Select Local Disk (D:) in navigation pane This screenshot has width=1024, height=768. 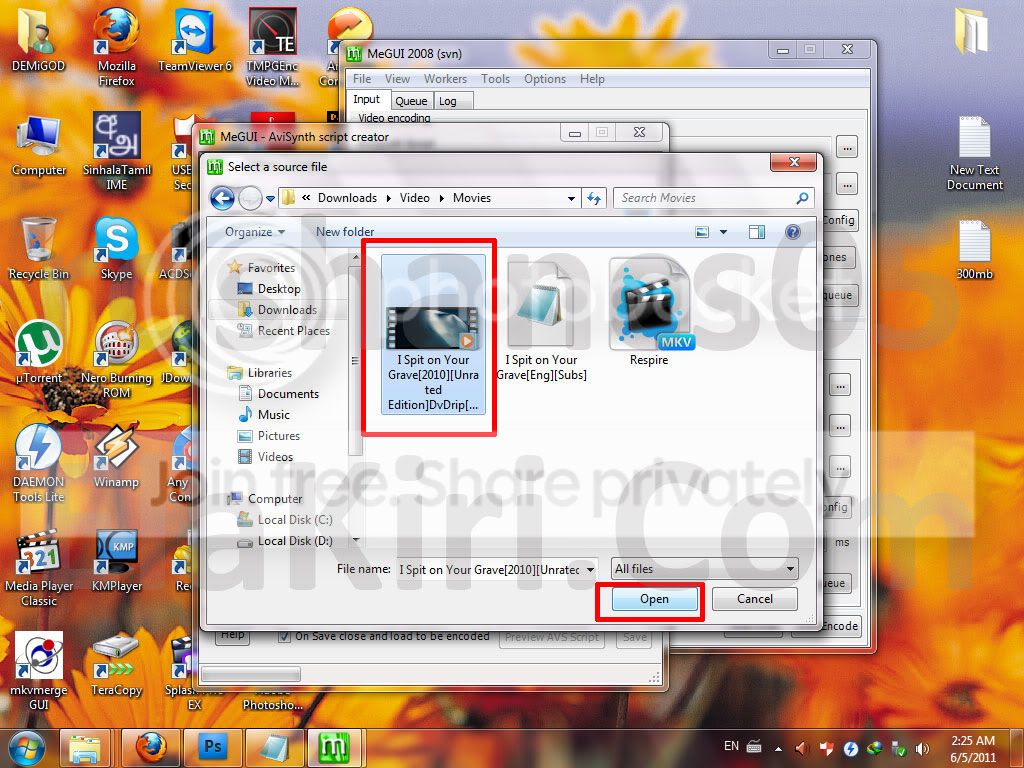[285, 541]
